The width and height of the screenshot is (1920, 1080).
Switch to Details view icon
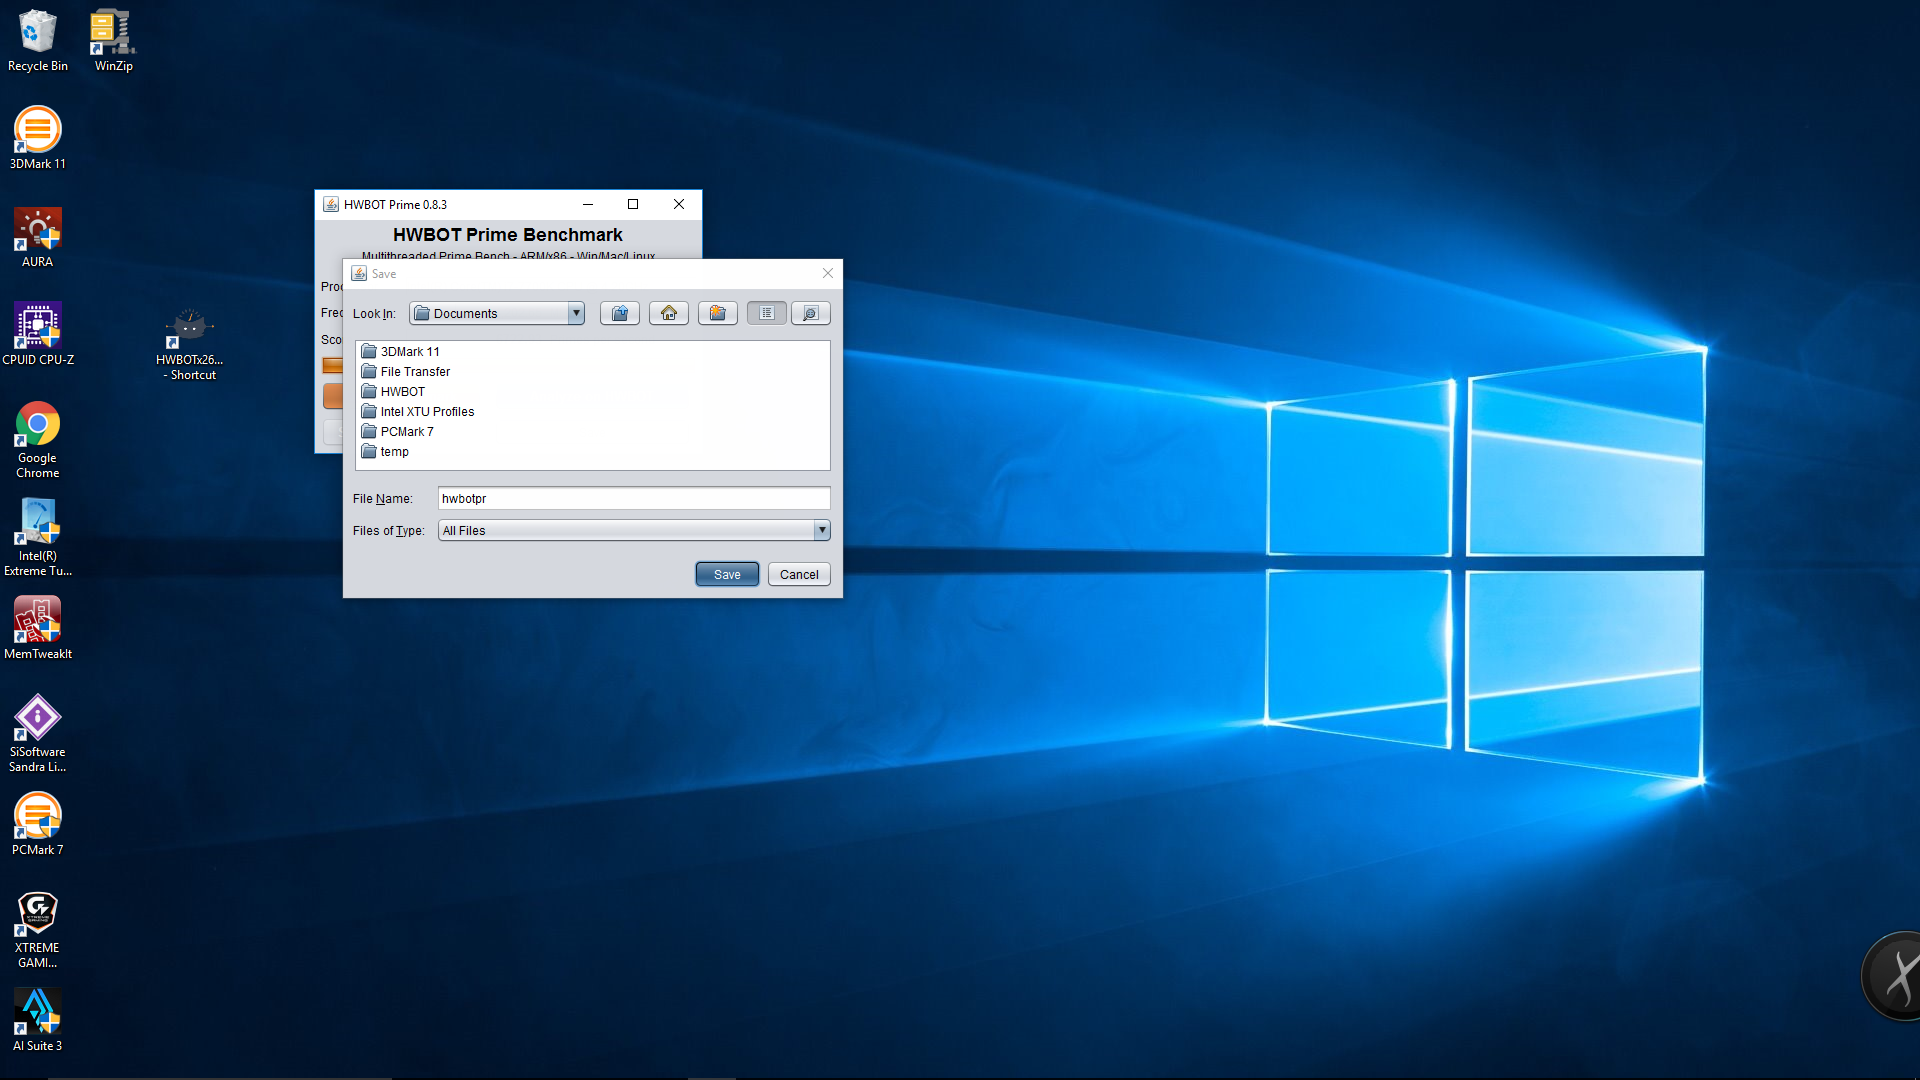point(811,313)
